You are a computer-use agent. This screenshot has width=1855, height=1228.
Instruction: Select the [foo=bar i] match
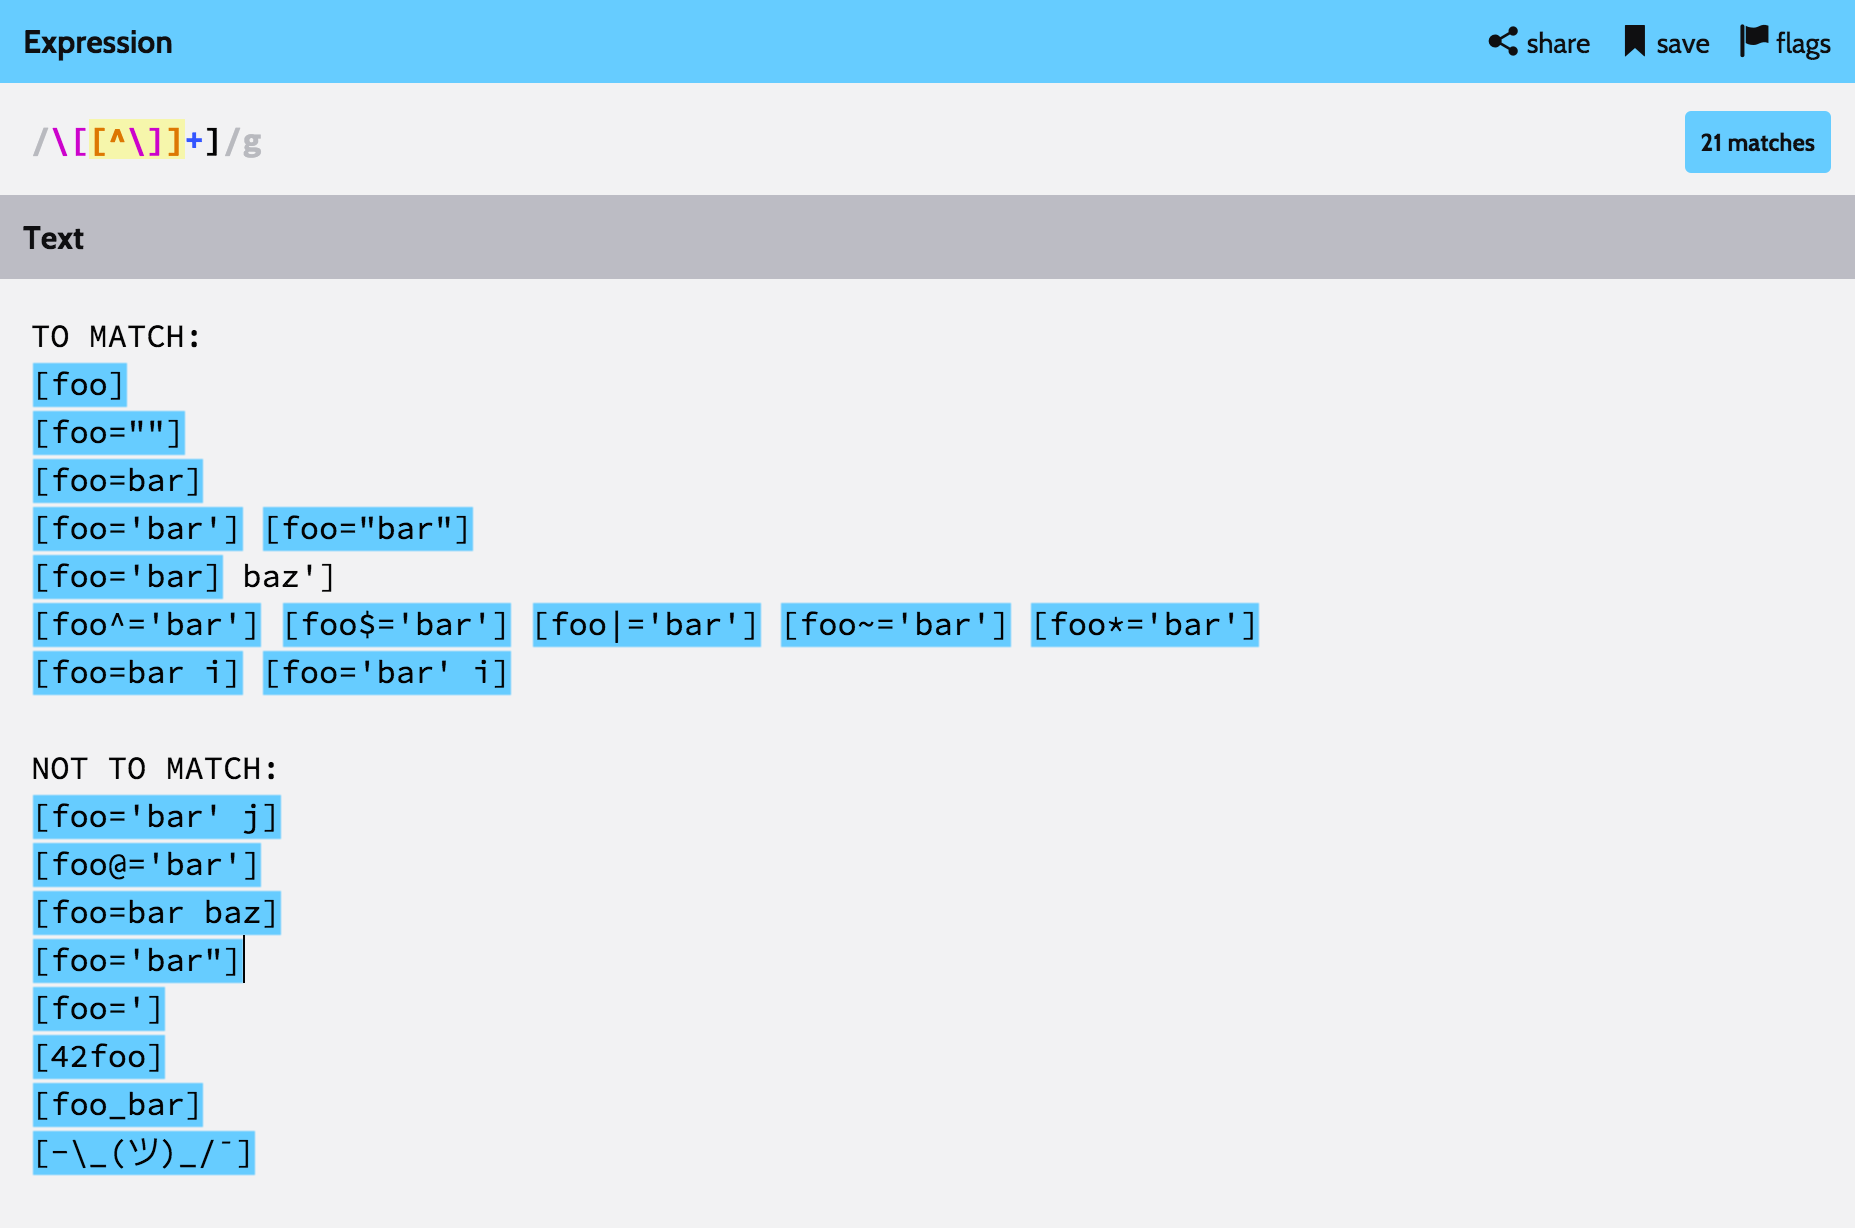point(137,673)
